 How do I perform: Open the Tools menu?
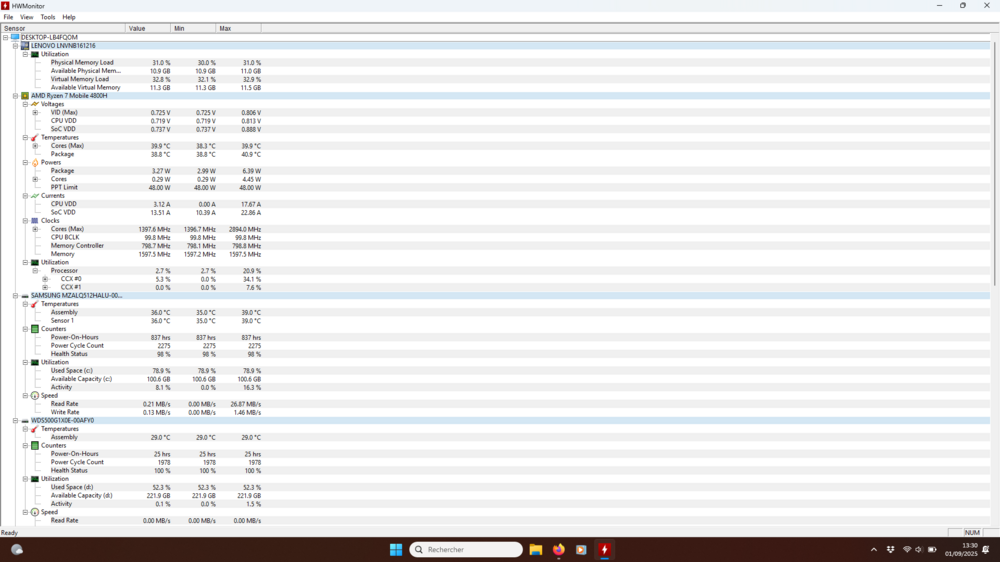[48, 17]
